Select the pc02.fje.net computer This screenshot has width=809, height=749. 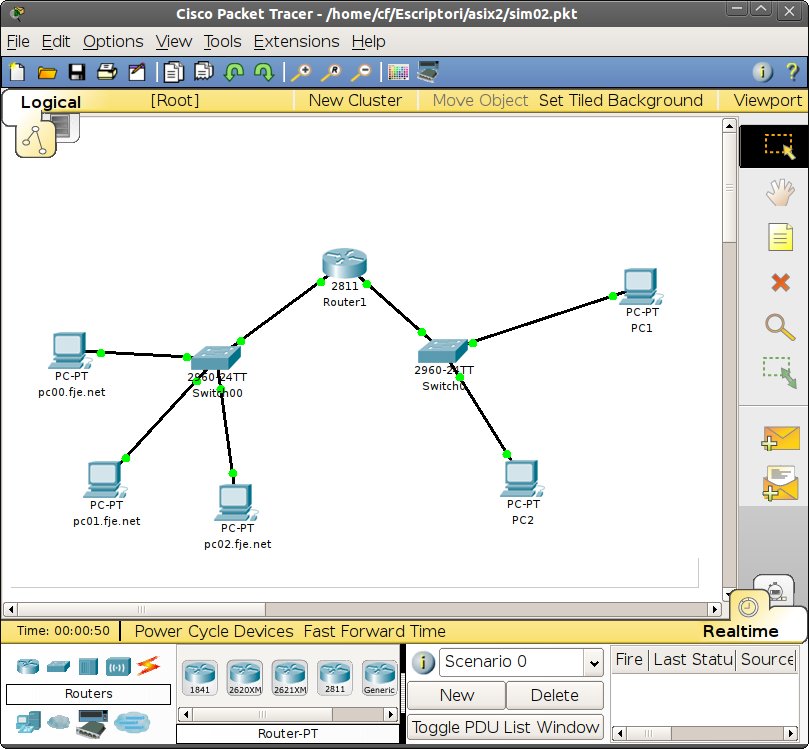pos(236,502)
